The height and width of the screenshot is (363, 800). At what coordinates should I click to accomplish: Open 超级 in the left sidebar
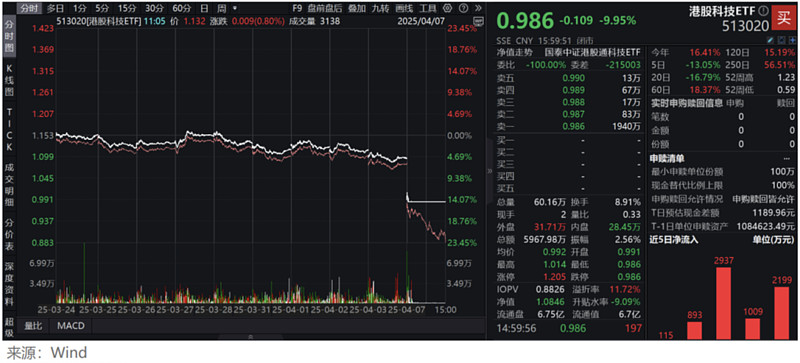9,328
